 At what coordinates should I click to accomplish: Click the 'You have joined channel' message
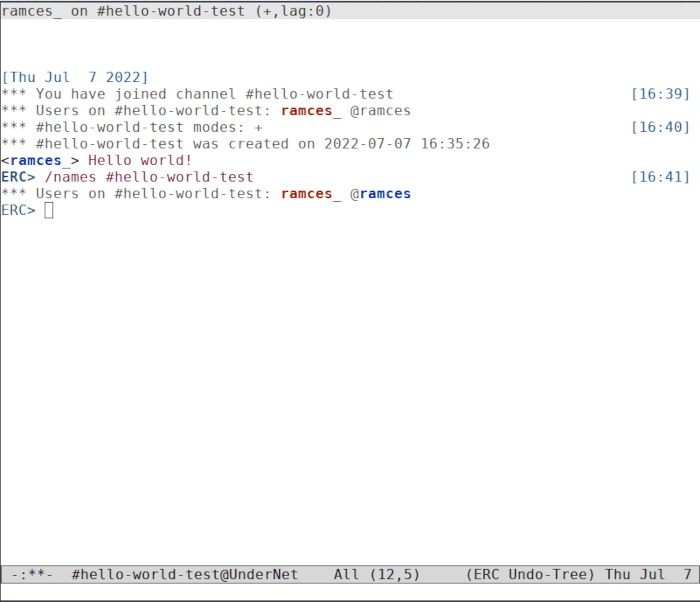point(197,94)
